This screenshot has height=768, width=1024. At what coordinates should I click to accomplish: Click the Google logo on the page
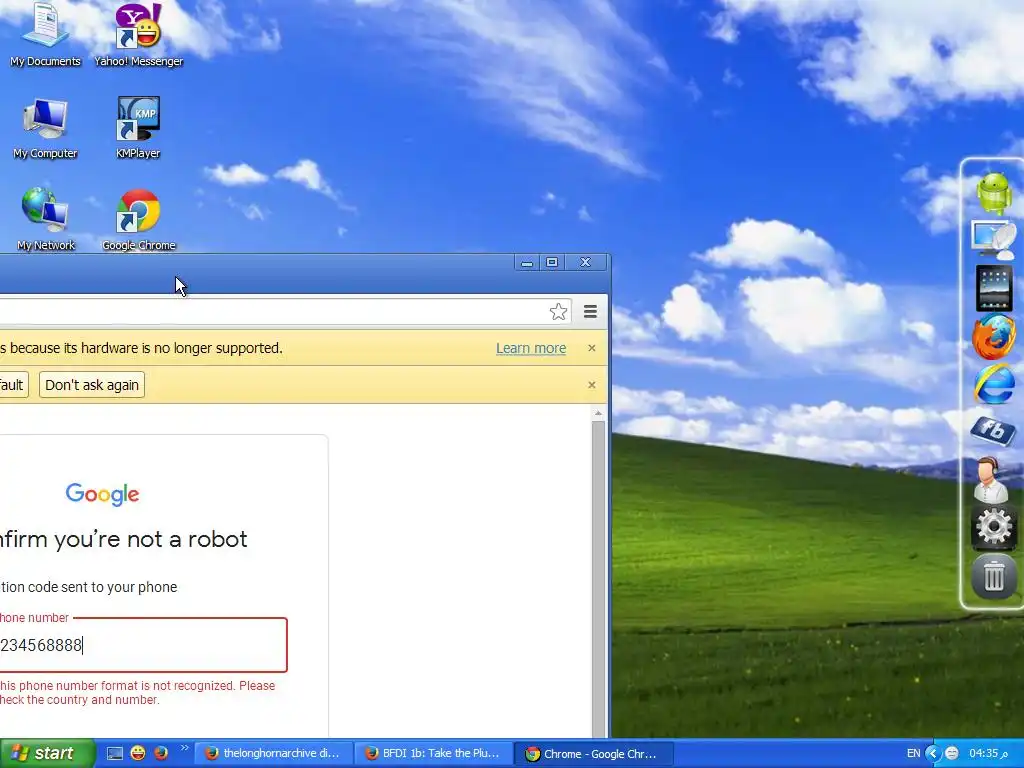pos(103,494)
